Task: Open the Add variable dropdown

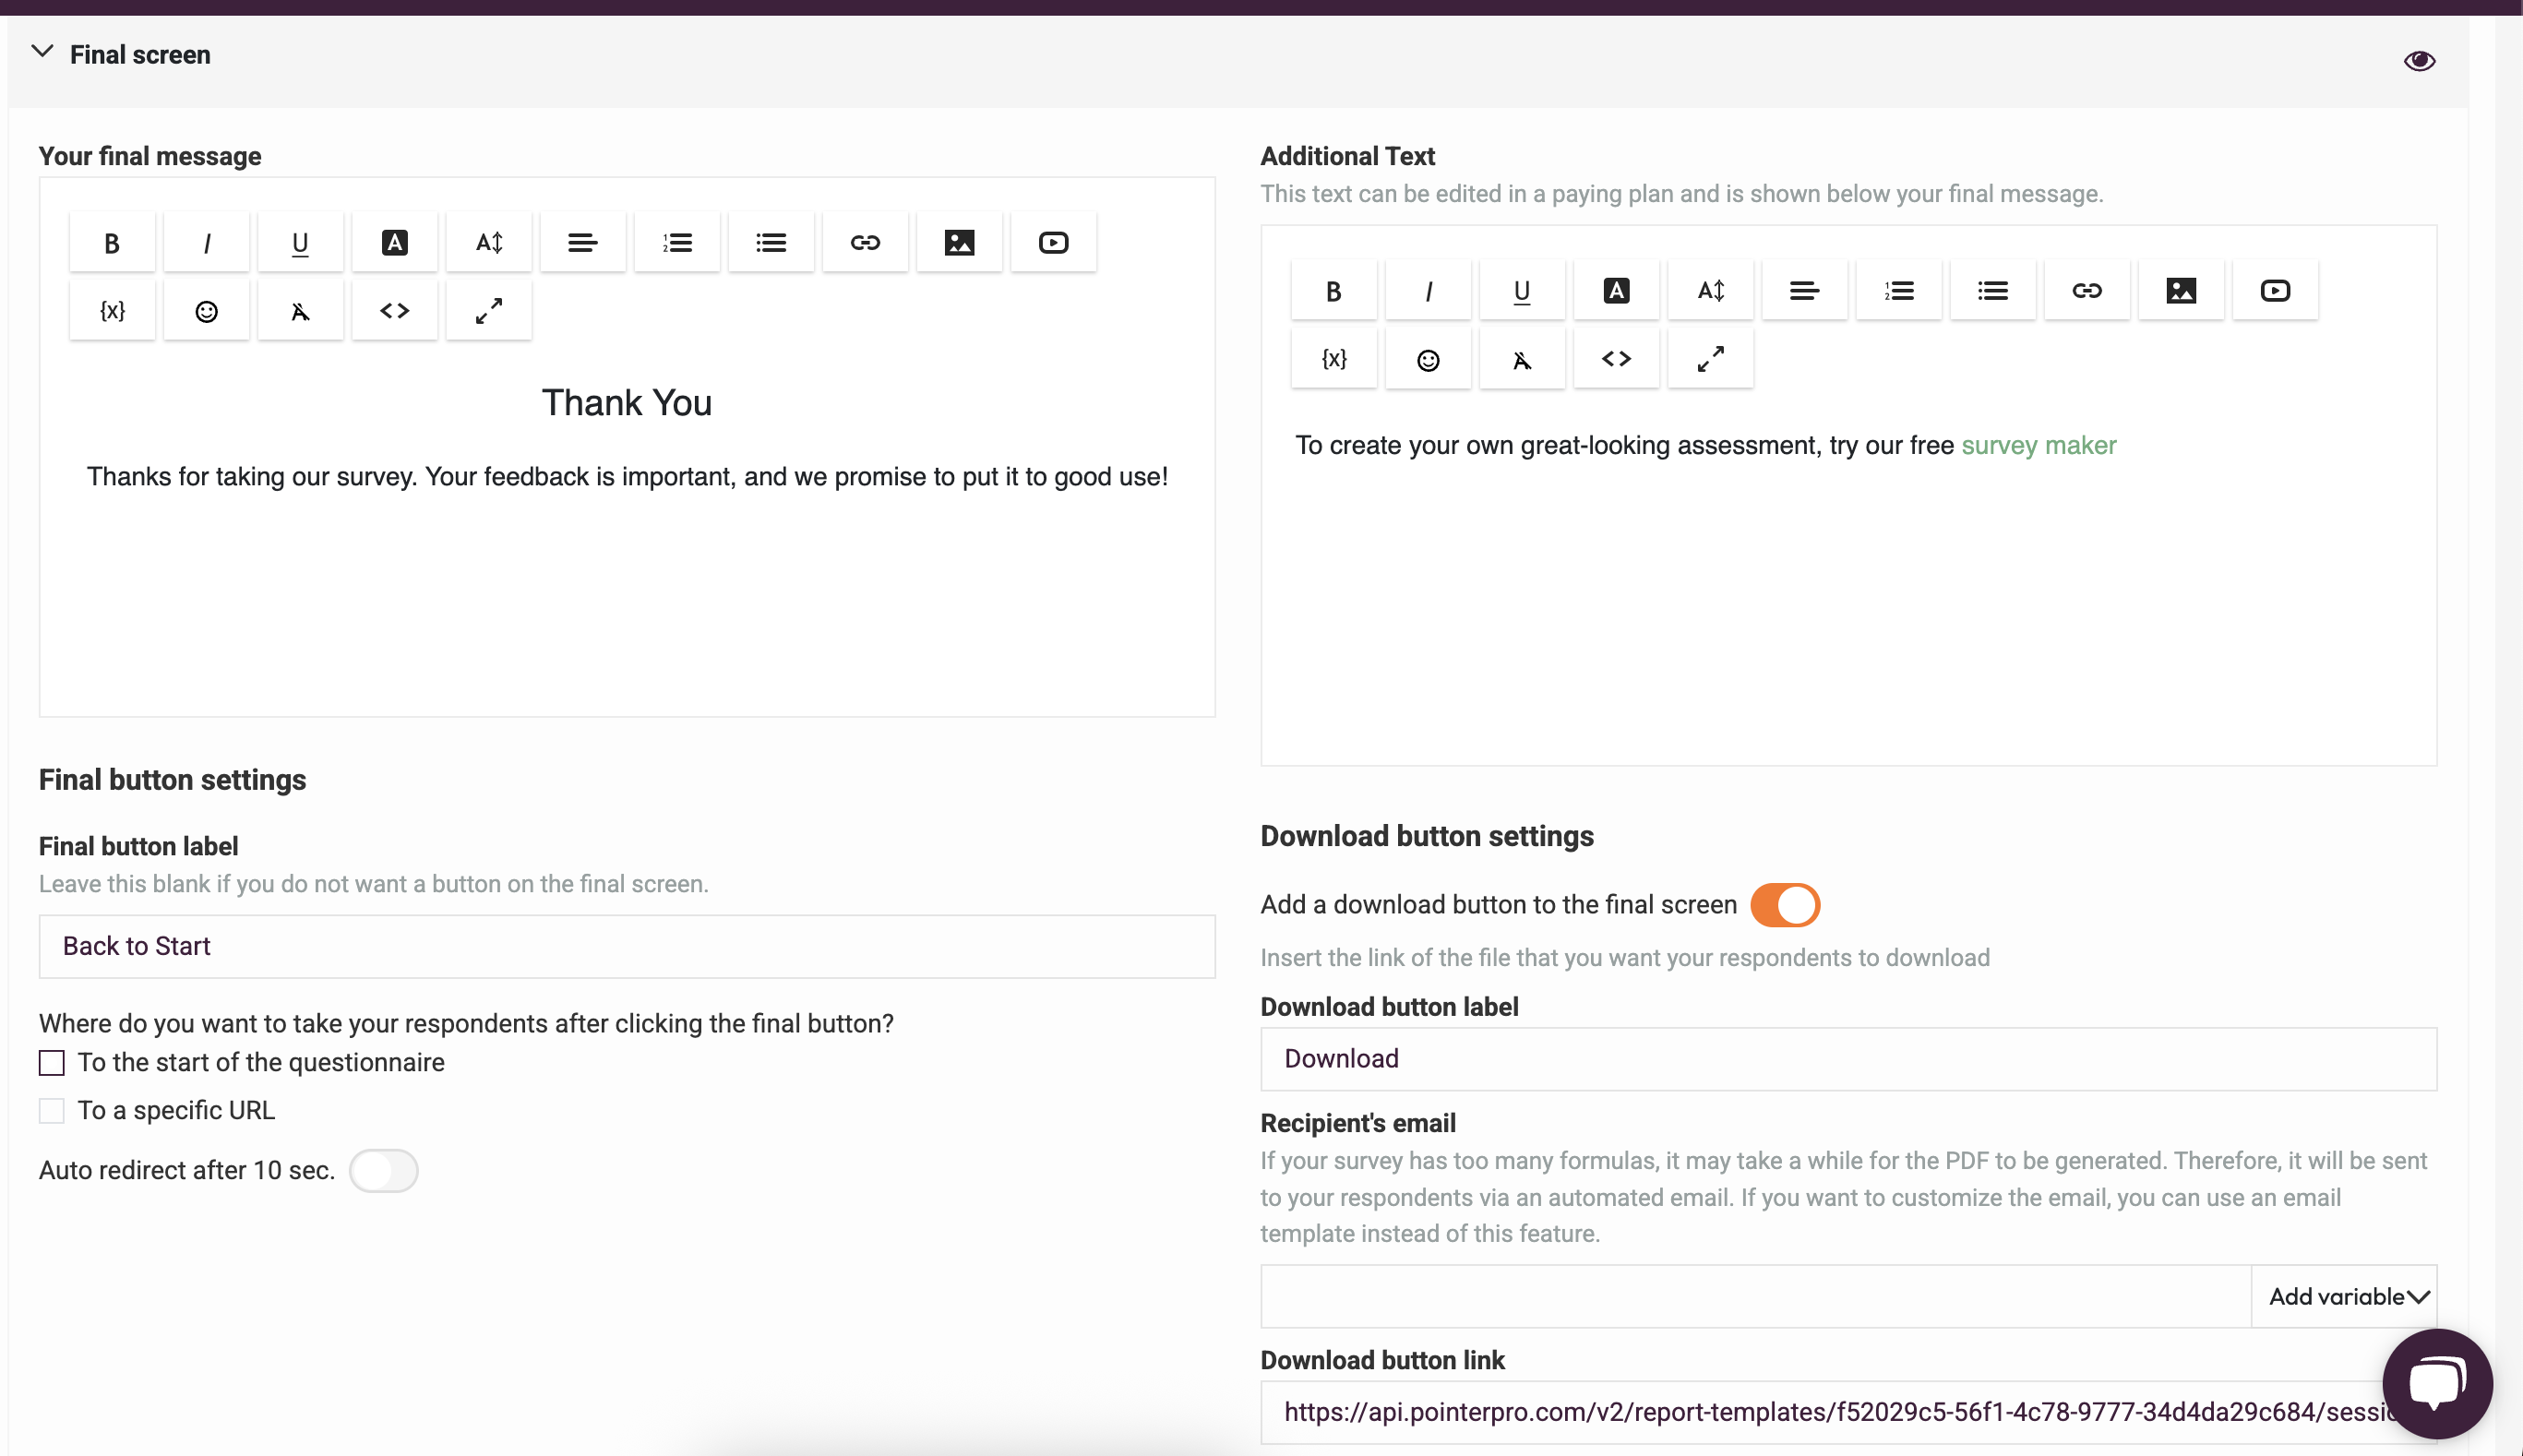Action: 2346,1297
